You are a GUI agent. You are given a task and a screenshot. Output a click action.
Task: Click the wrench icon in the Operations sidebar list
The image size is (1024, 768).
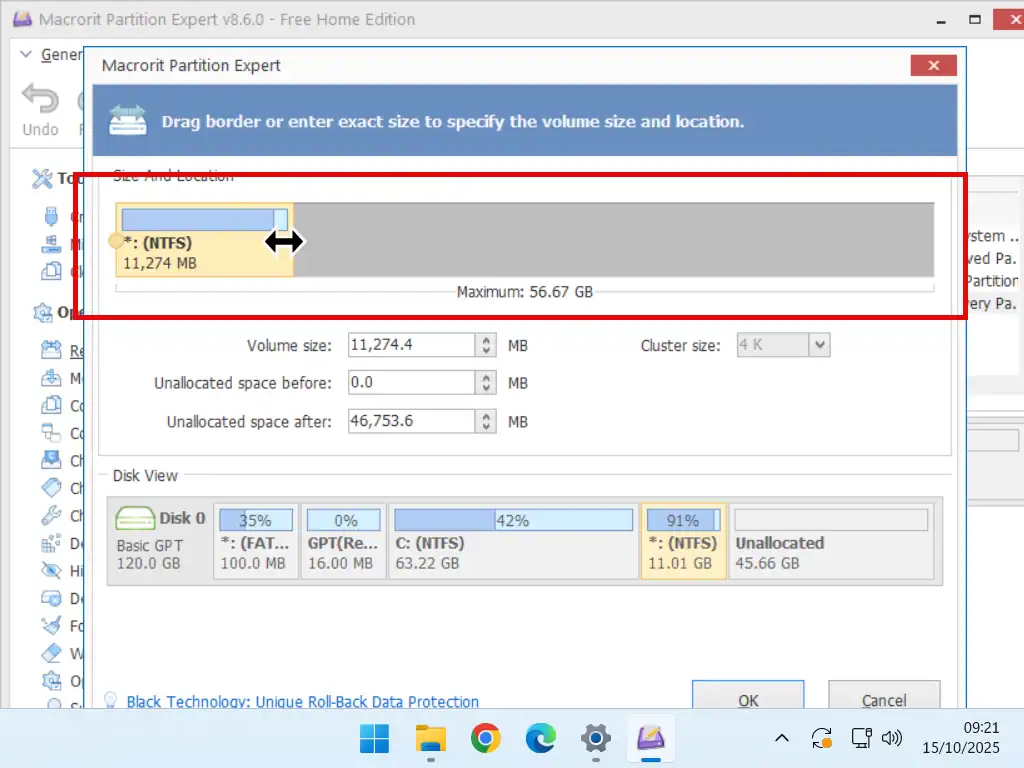coord(51,516)
